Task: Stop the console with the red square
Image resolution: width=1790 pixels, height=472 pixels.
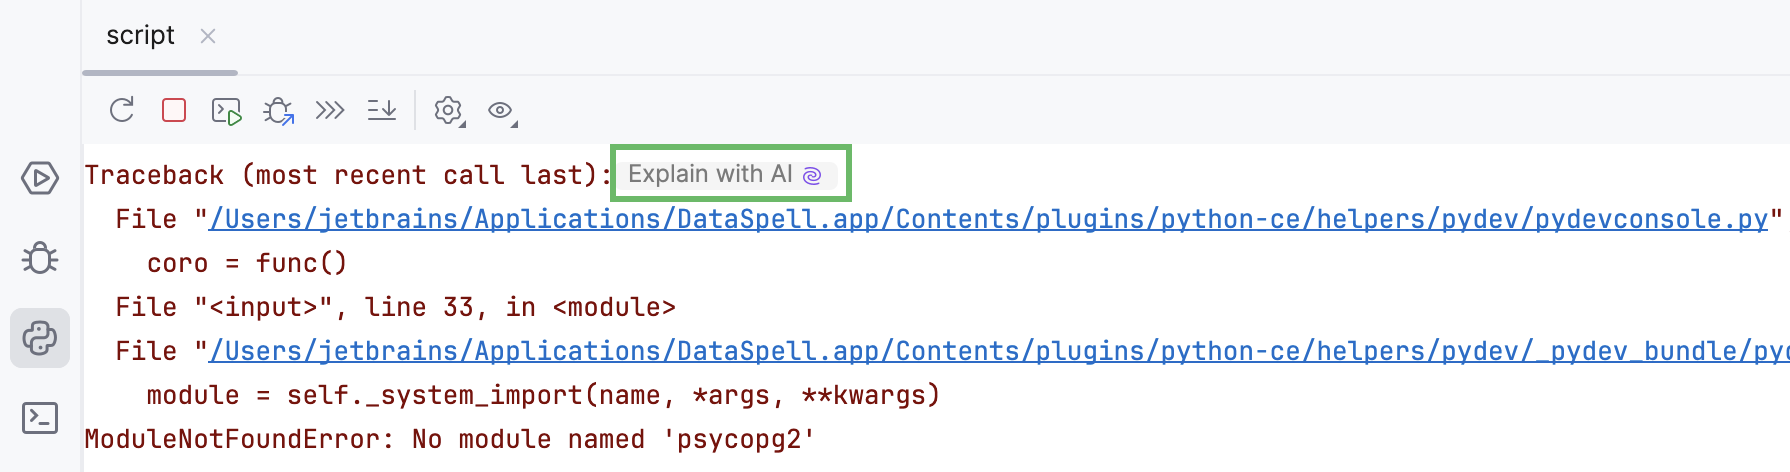Action: click(x=174, y=110)
